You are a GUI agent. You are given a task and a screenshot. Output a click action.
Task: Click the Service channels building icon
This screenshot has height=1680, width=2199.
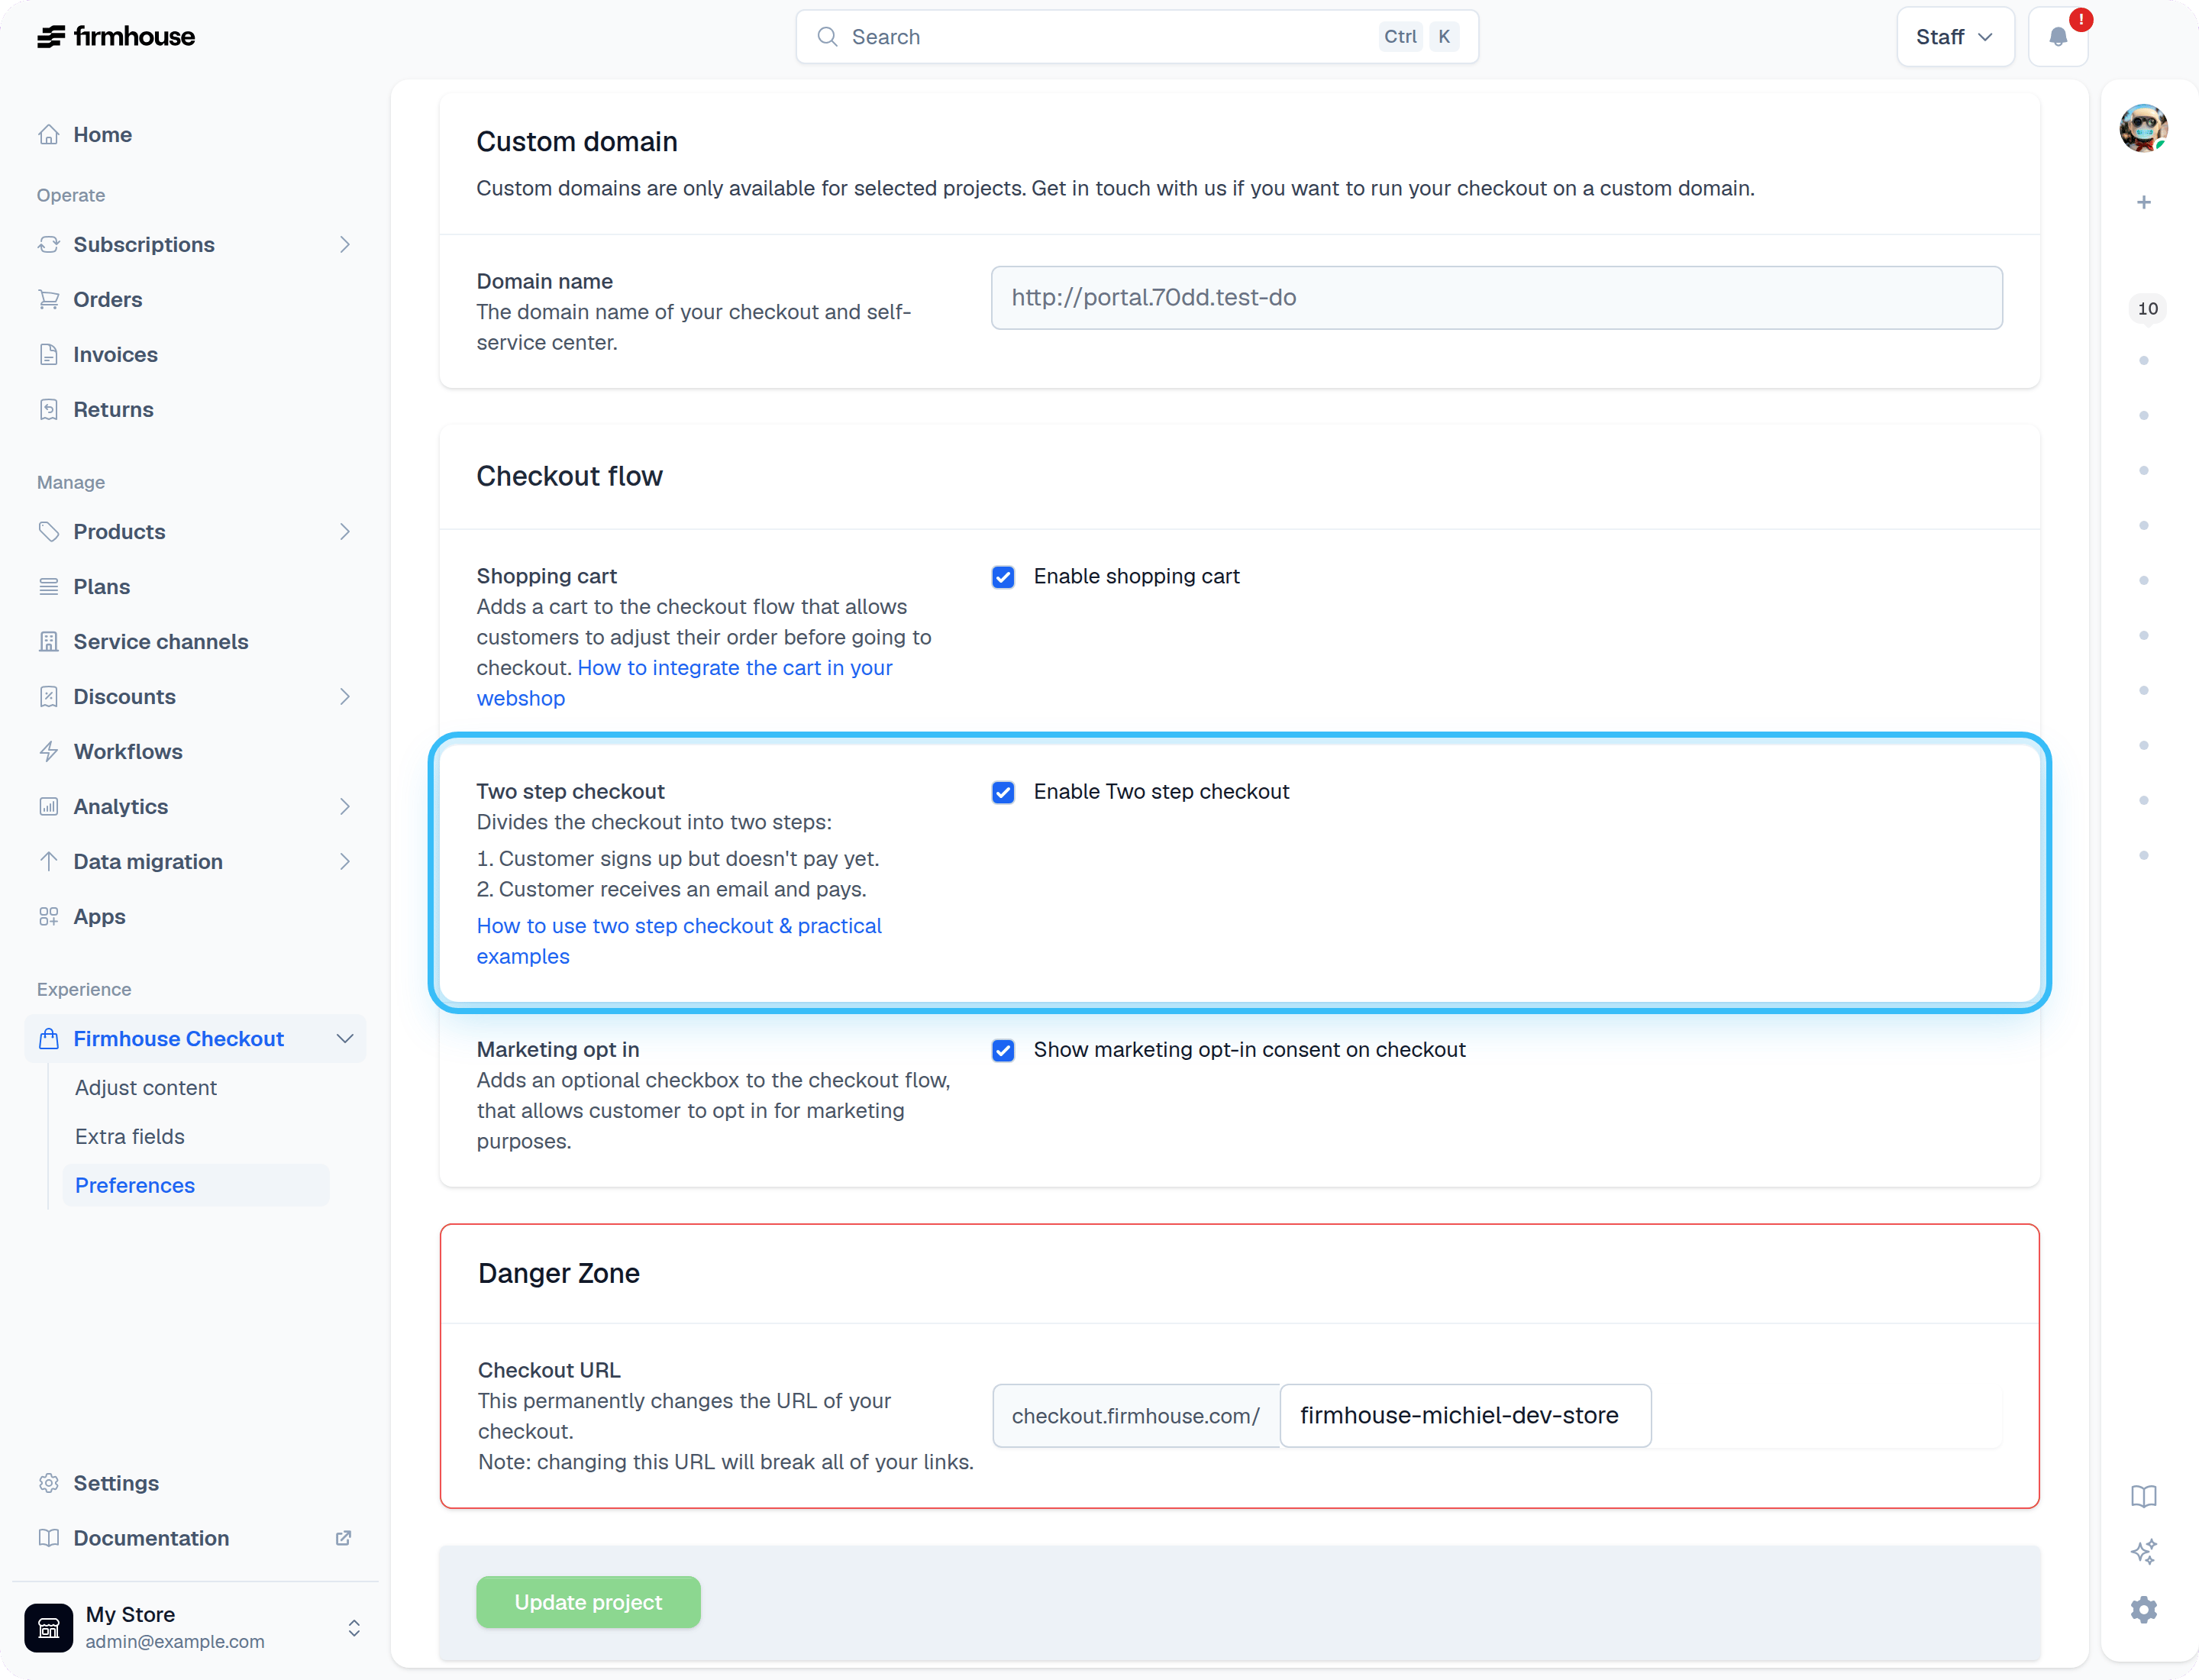49,642
